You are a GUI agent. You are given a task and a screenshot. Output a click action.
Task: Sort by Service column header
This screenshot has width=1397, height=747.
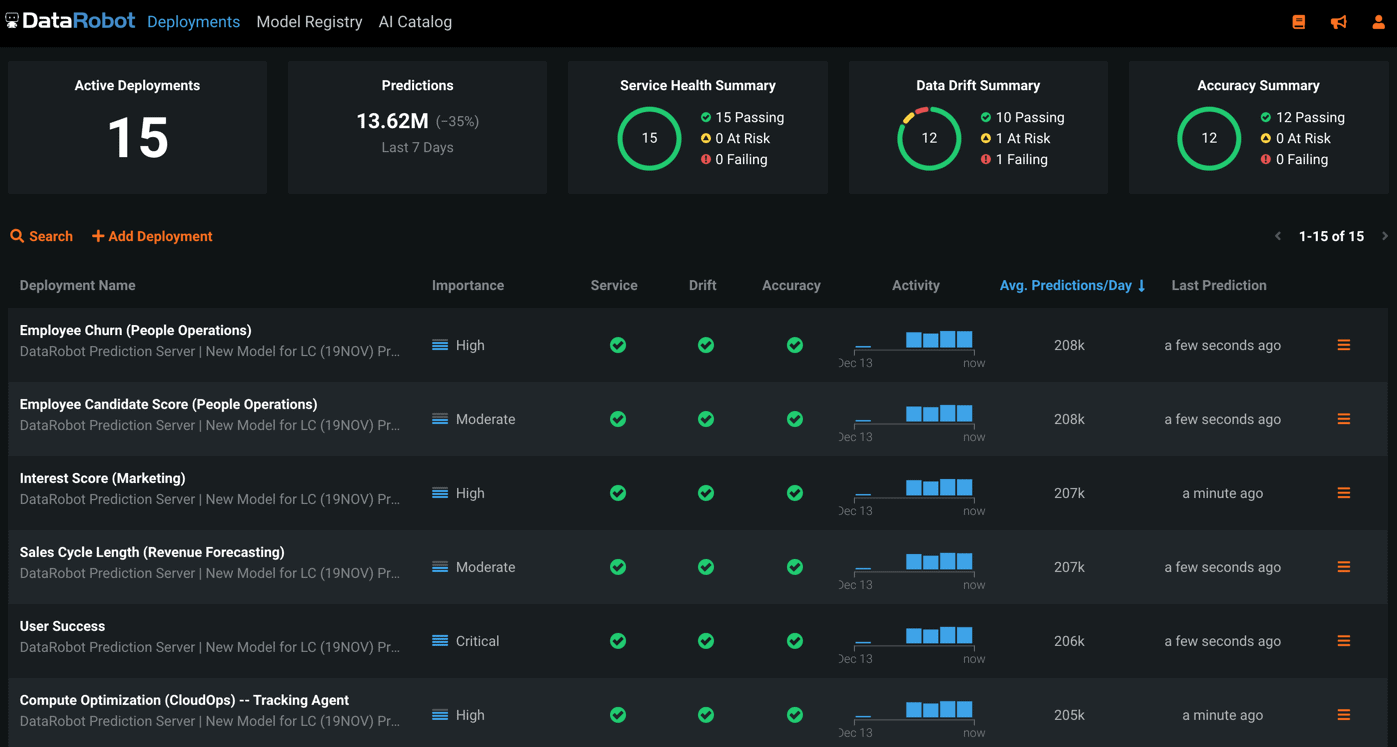(x=614, y=285)
